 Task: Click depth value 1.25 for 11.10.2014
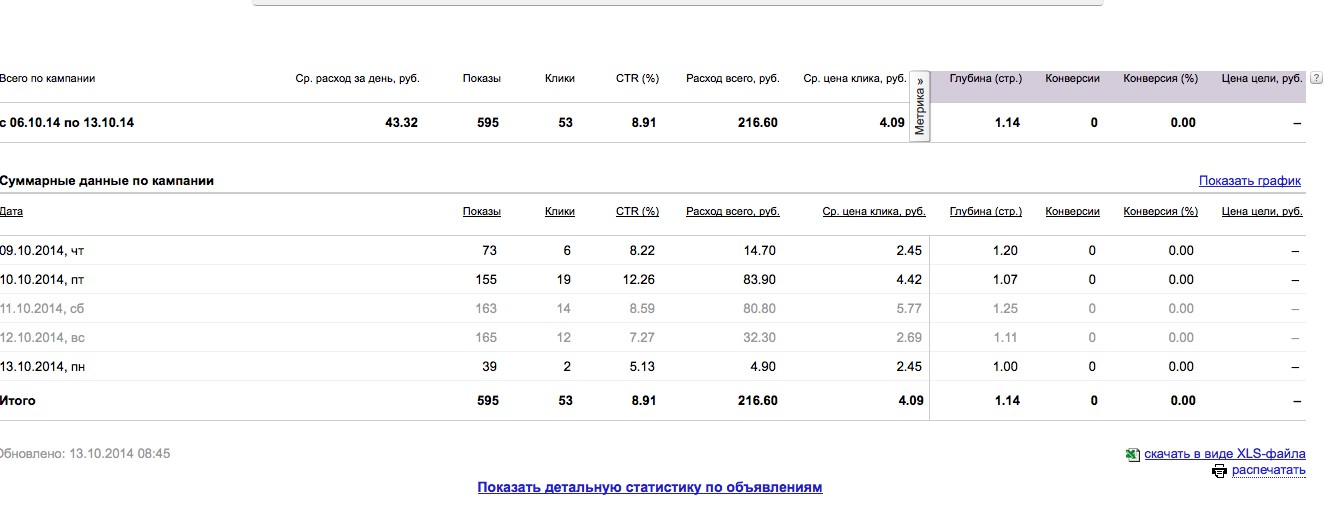pyautogui.click(x=1006, y=309)
